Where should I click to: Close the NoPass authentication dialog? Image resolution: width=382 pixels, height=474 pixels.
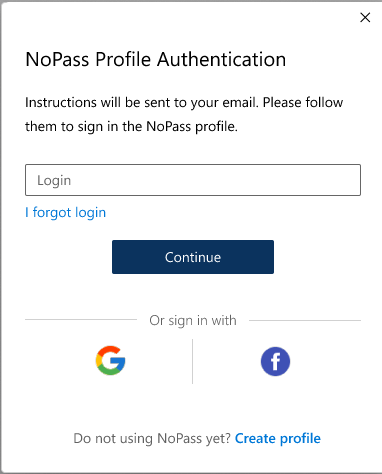pyautogui.click(x=365, y=17)
